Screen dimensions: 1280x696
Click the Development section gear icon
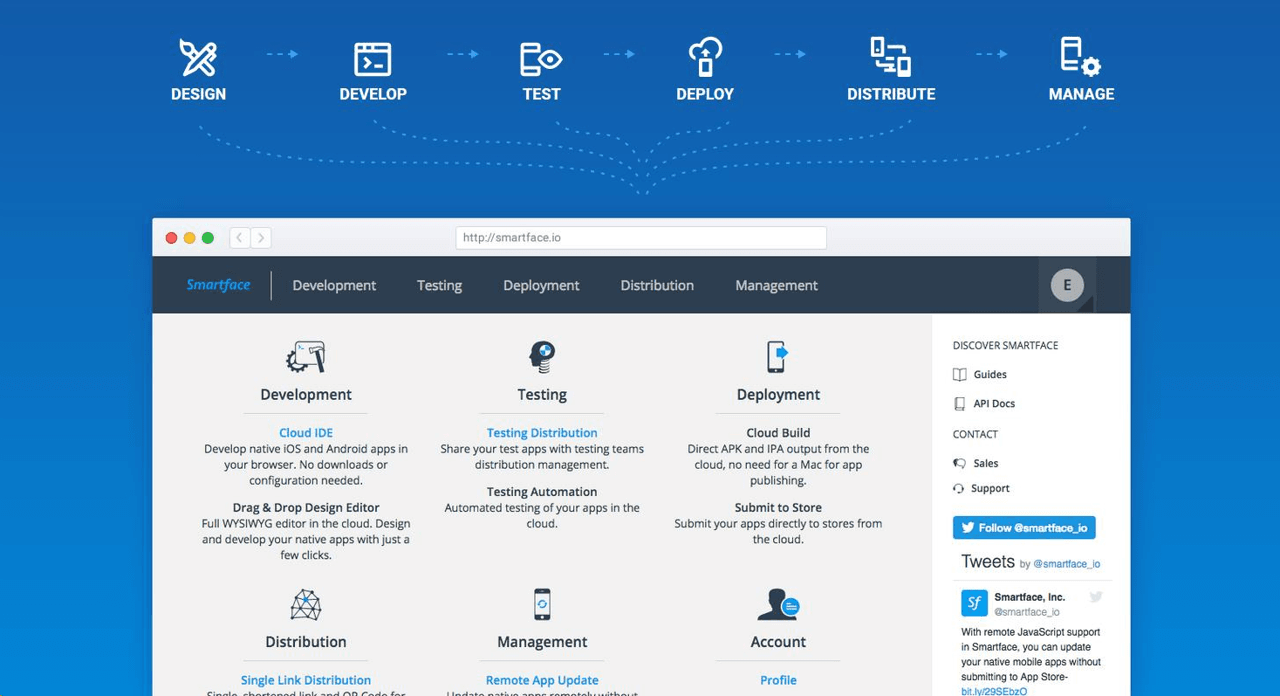tap(306, 357)
